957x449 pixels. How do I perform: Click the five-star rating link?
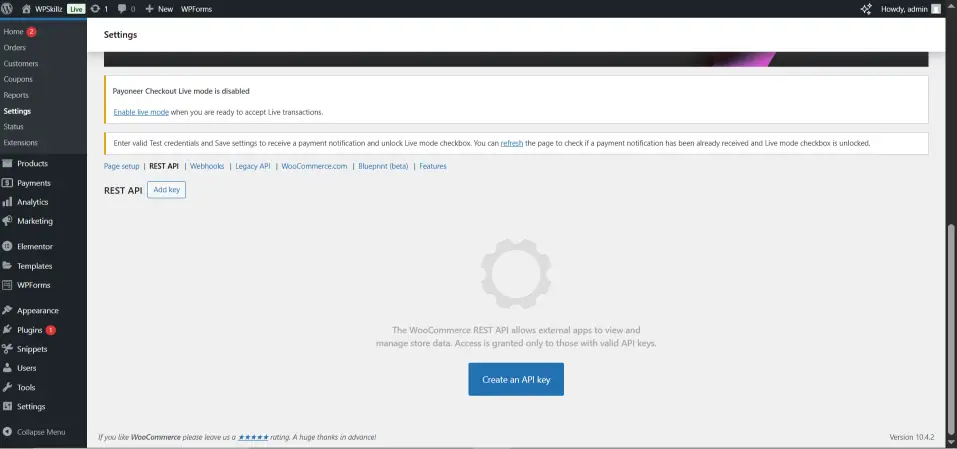[253, 437]
